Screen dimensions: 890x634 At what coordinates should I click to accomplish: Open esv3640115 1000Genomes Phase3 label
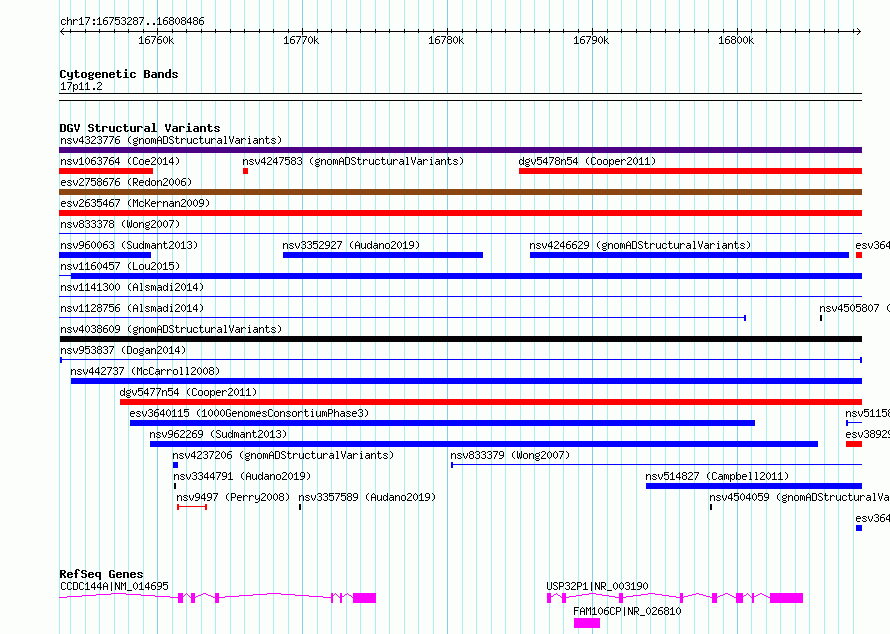tap(249, 413)
